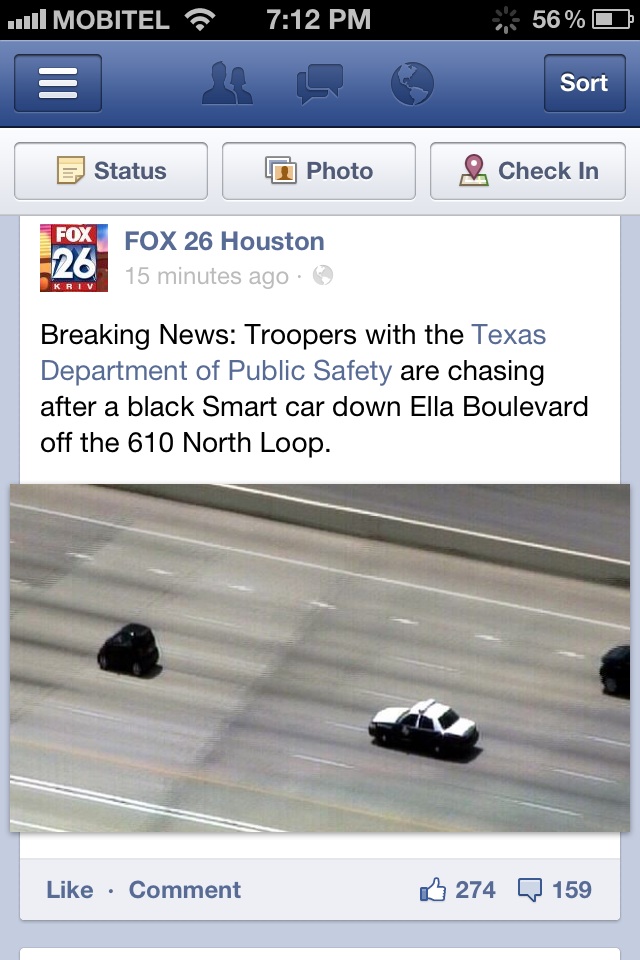Tap the Wi-Fi status icon
The width and height of the screenshot is (640, 960).
click(x=200, y=20)
